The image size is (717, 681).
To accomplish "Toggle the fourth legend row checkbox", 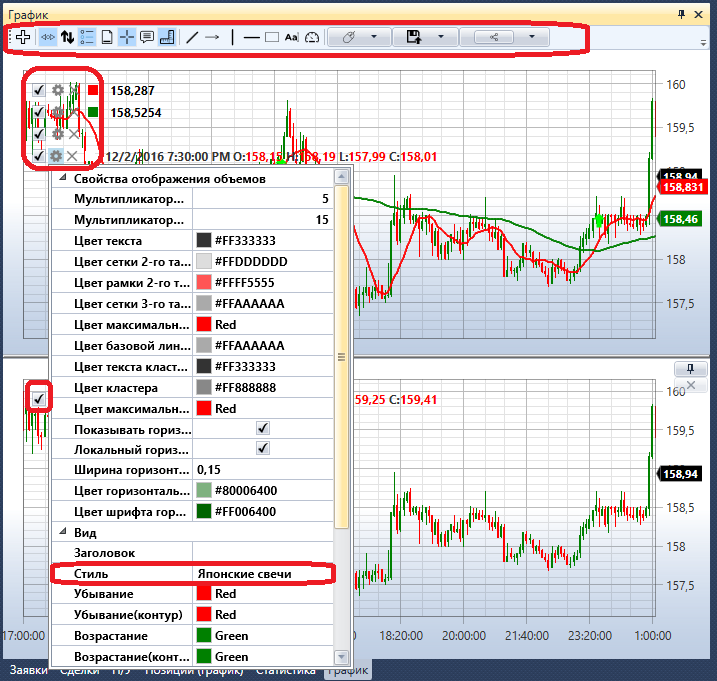I will (39, 156).
